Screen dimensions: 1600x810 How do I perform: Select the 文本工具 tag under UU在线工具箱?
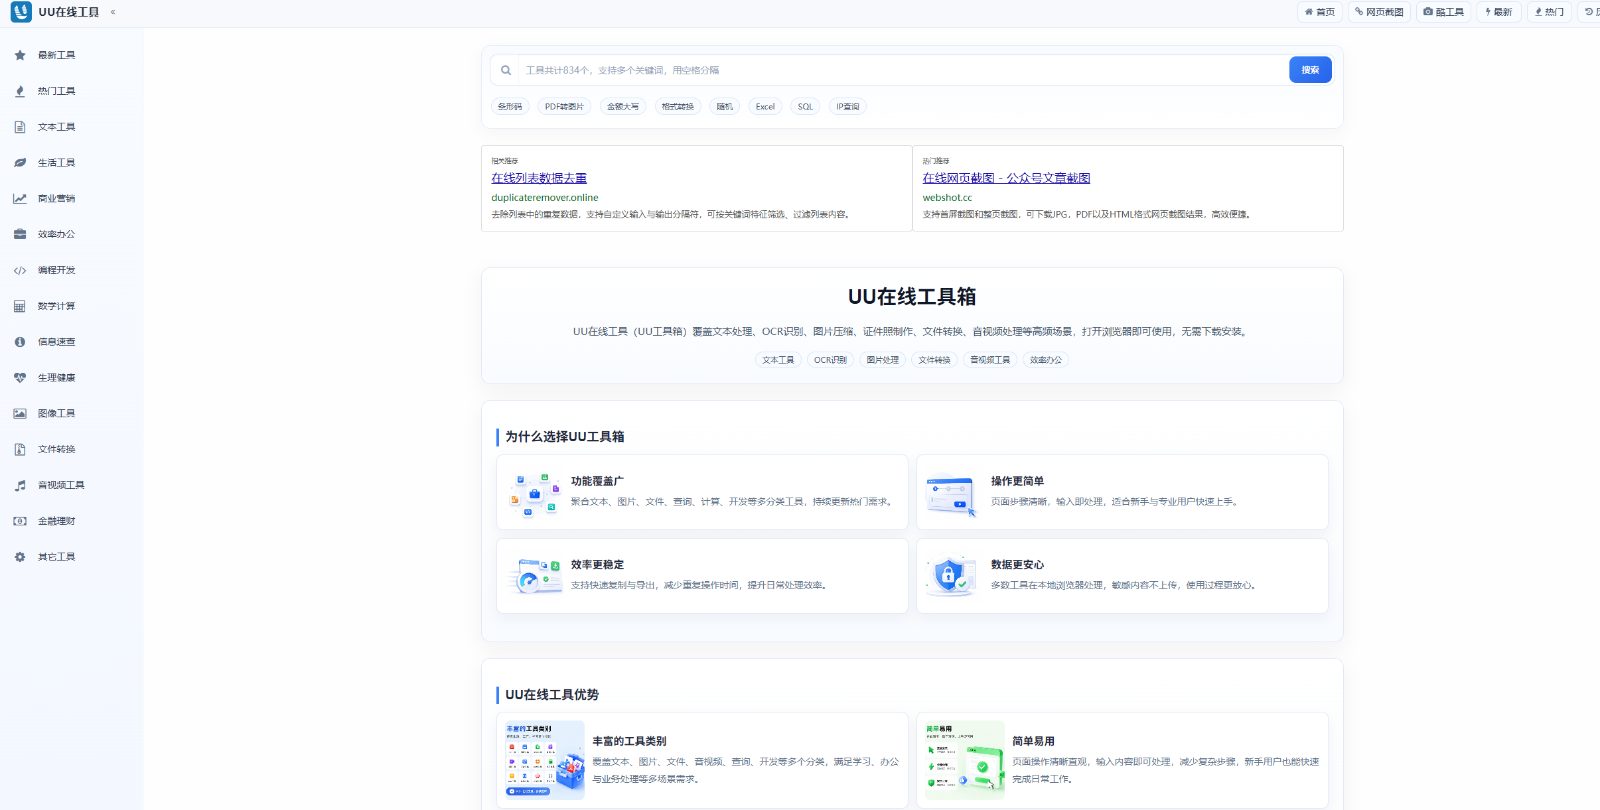778,360
